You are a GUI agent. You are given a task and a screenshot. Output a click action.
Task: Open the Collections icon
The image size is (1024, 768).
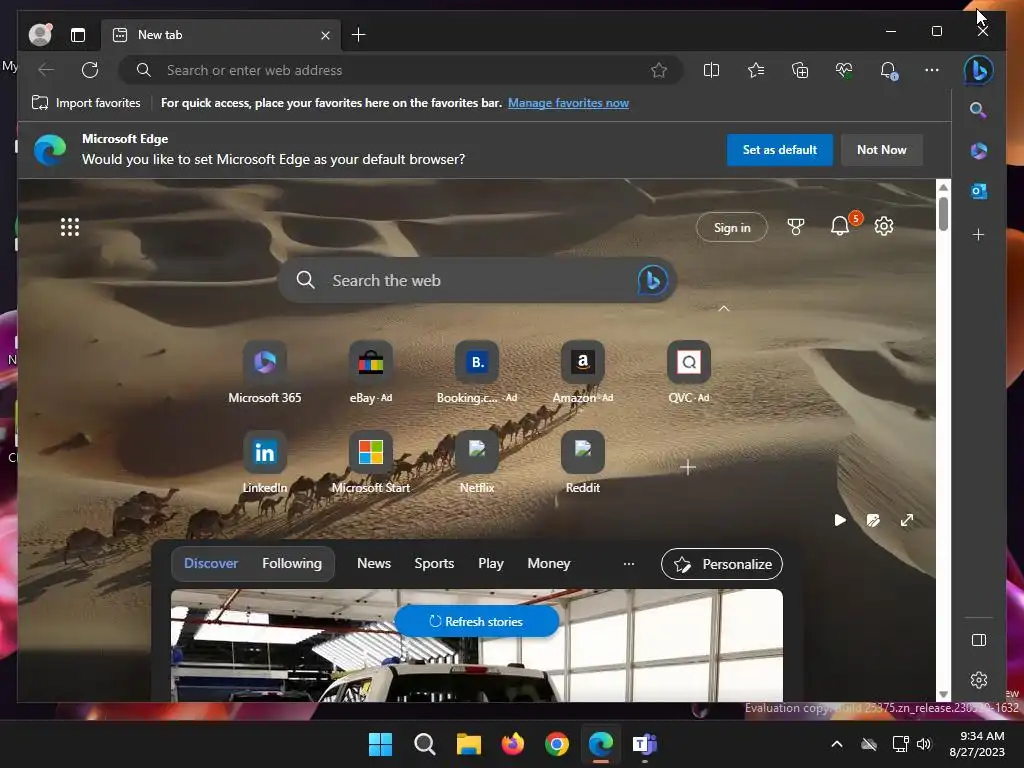click(x=800, y=70)
